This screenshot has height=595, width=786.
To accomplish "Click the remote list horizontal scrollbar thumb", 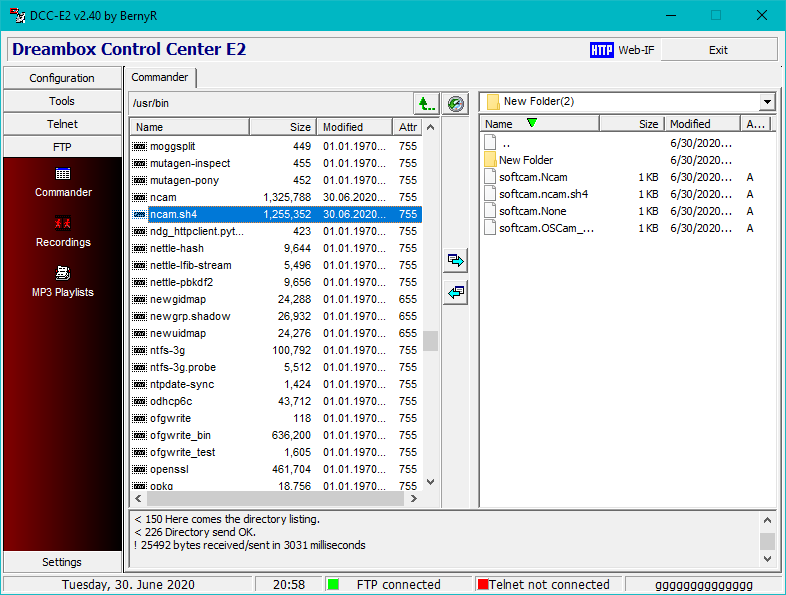I will tap(275, 499).
